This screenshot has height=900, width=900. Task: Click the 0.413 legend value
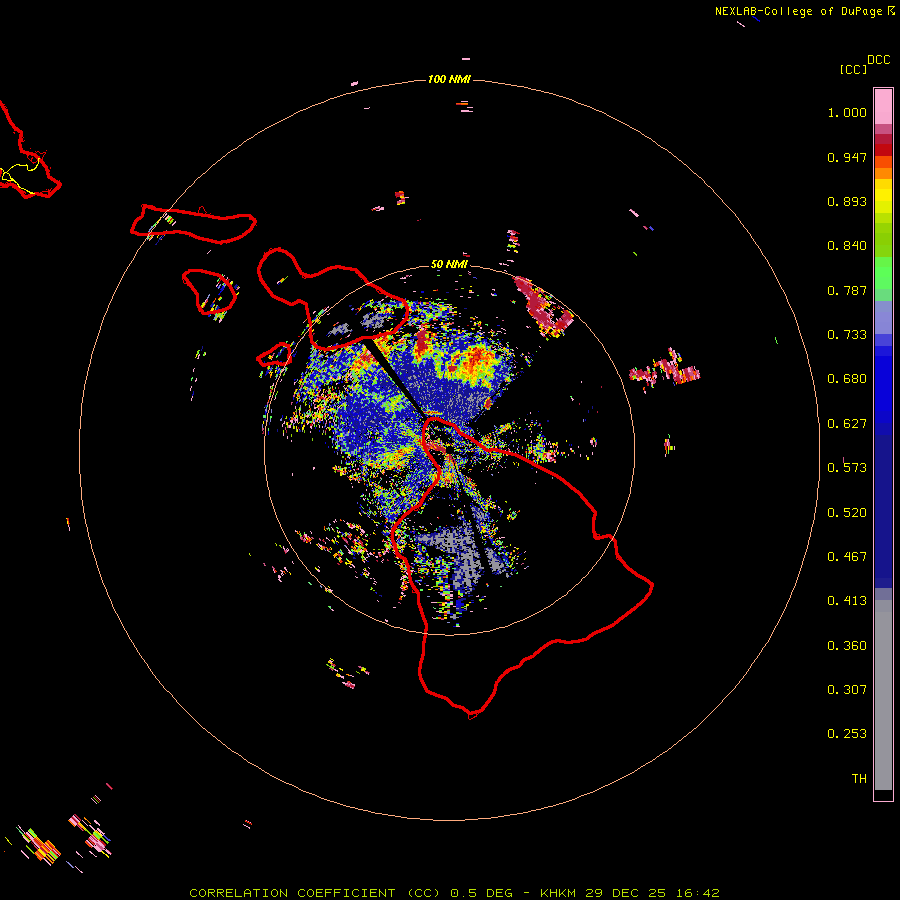(x=847, y=601)
